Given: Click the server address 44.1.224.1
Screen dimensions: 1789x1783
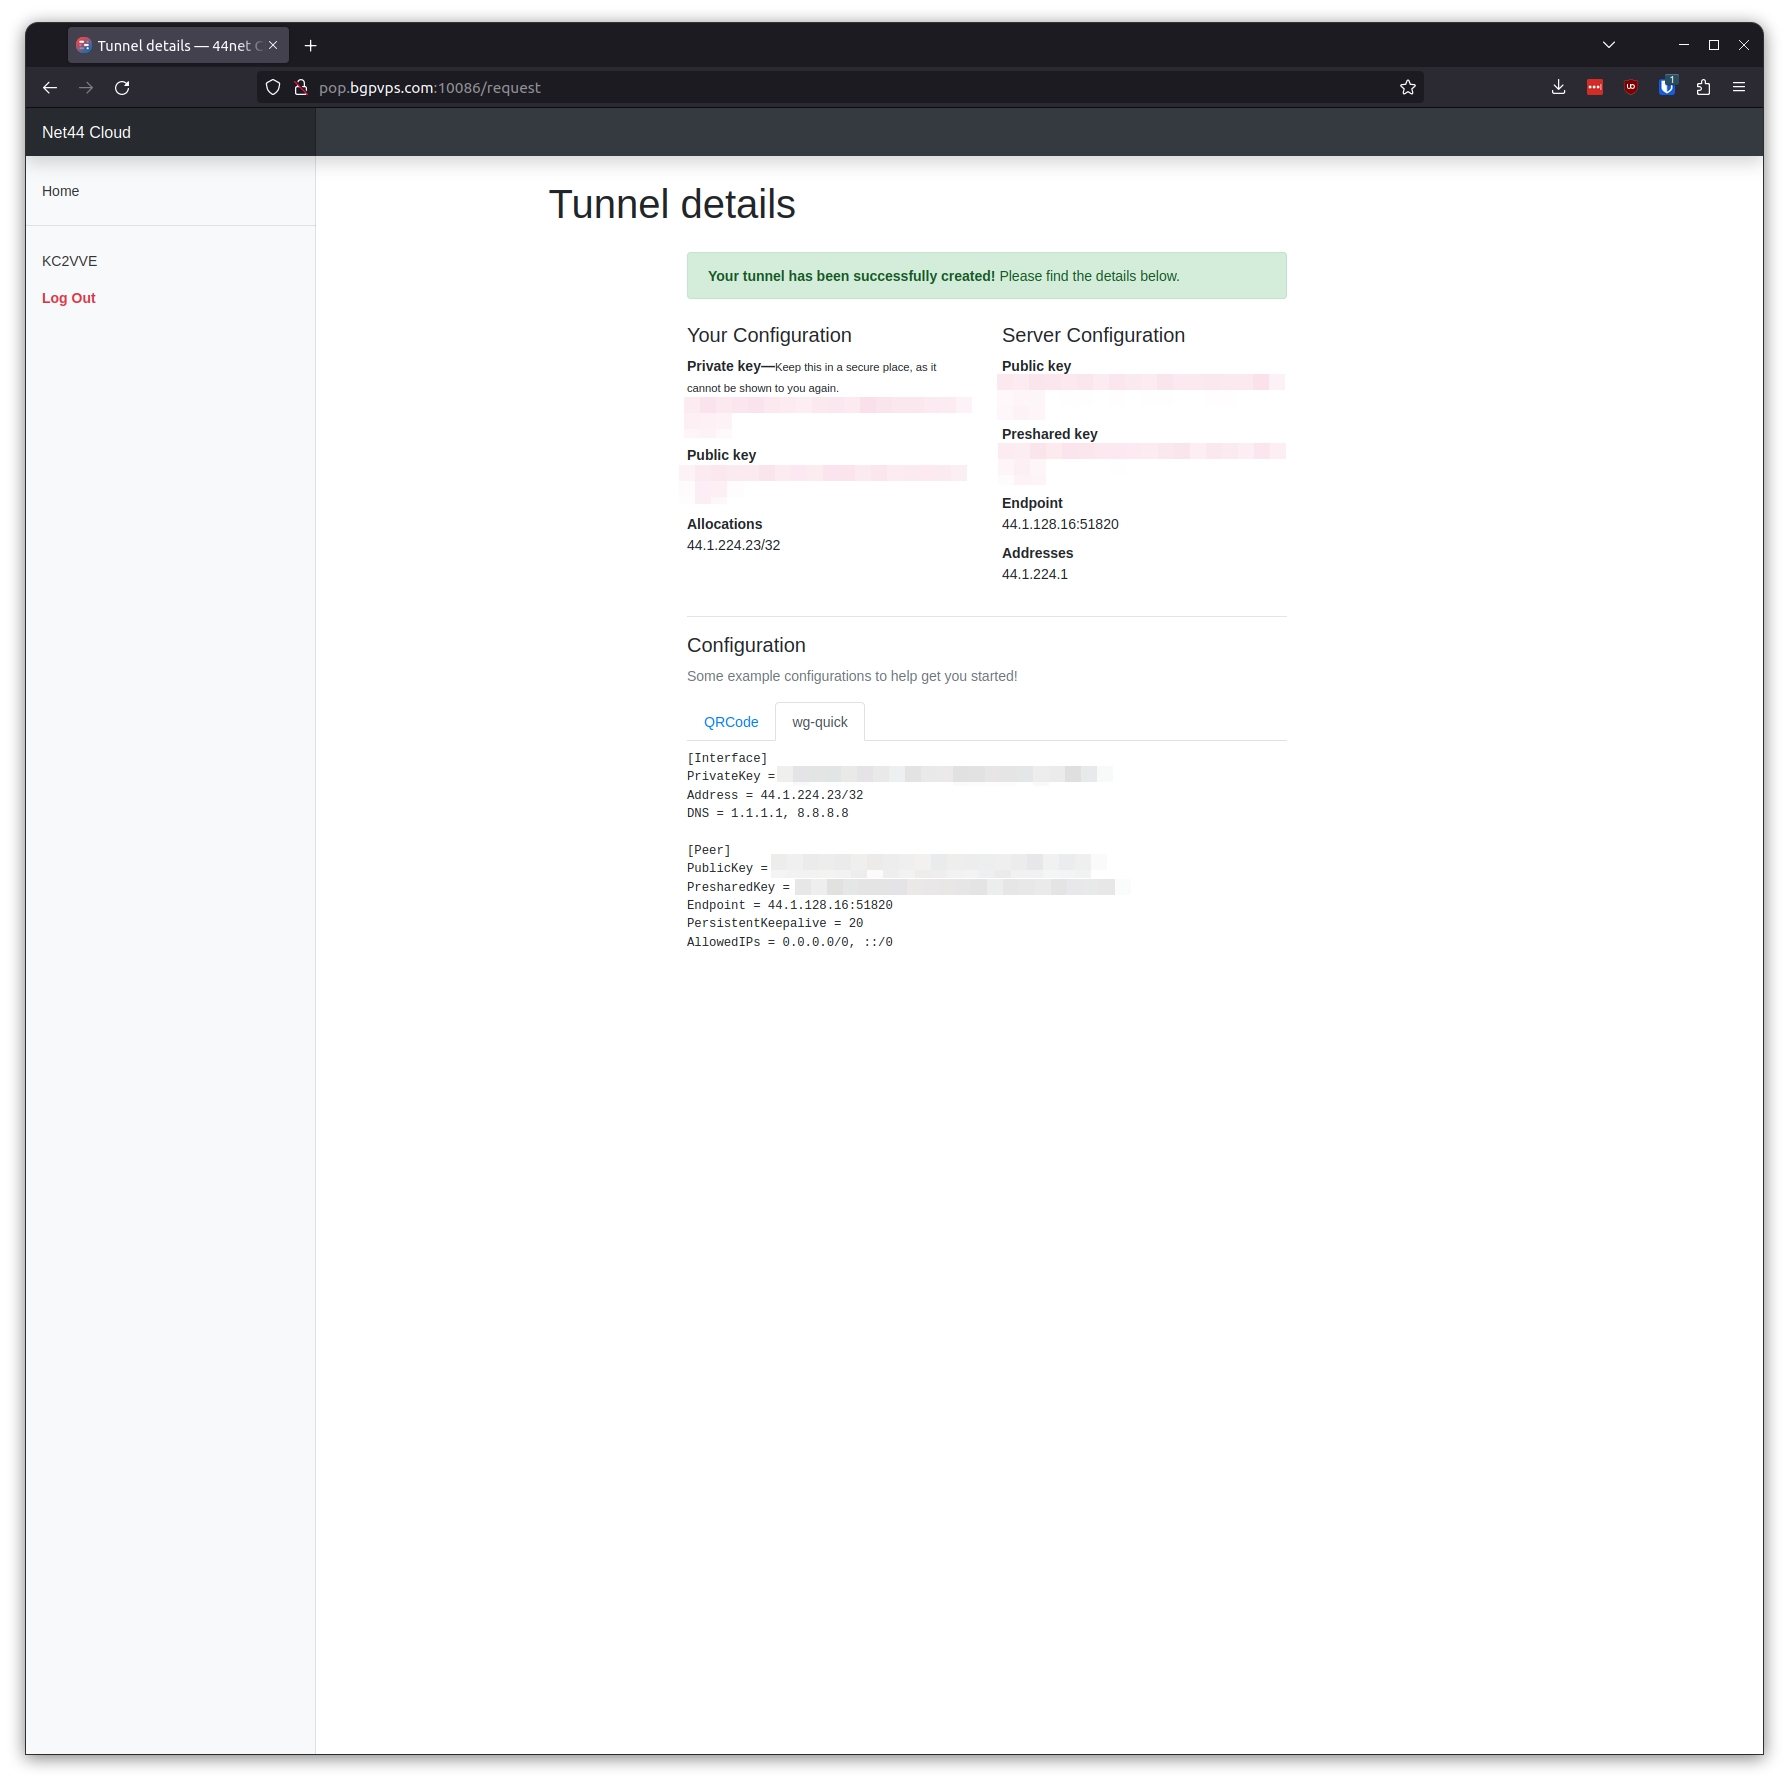Looking at the screenshot, I should pyautogui.click(x=1035, y=574).
